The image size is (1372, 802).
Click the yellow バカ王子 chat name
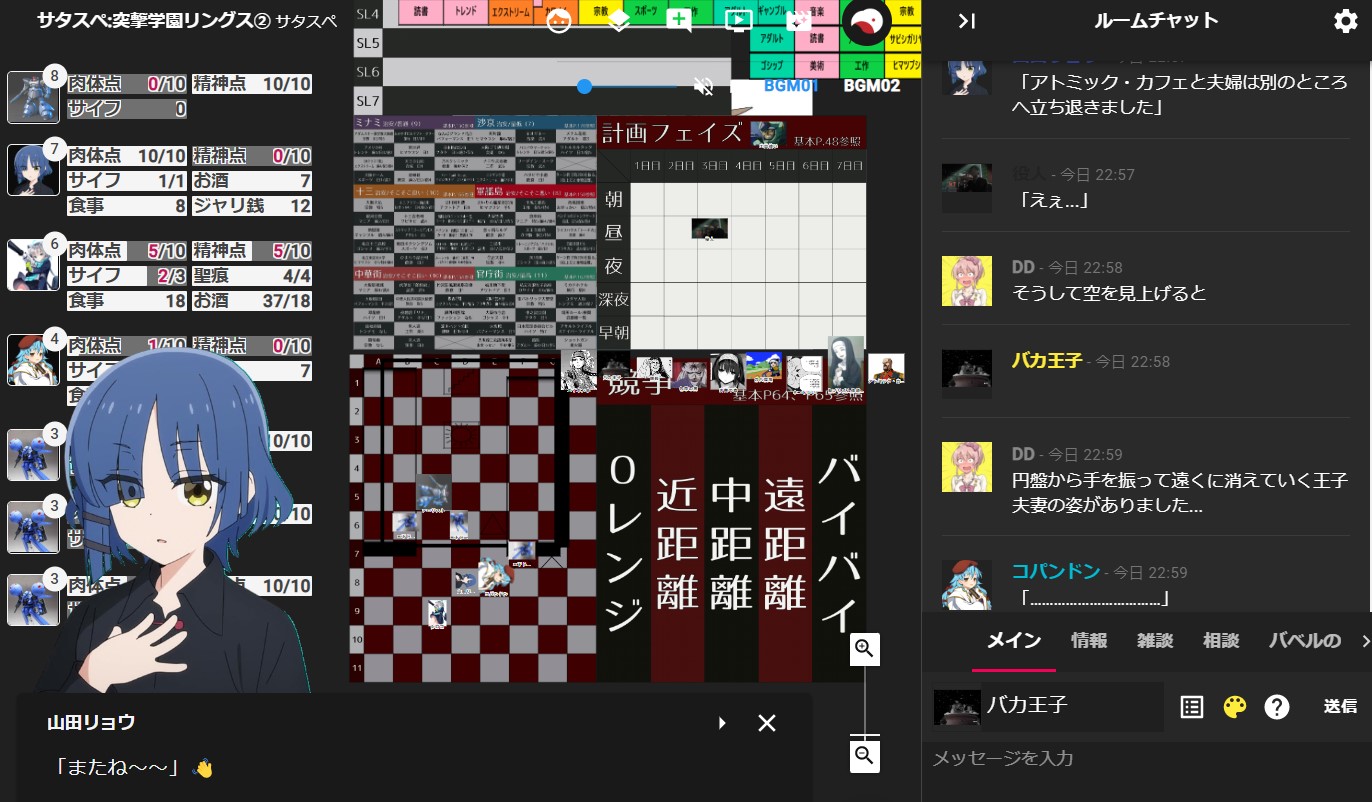(x=1047, y=361)
